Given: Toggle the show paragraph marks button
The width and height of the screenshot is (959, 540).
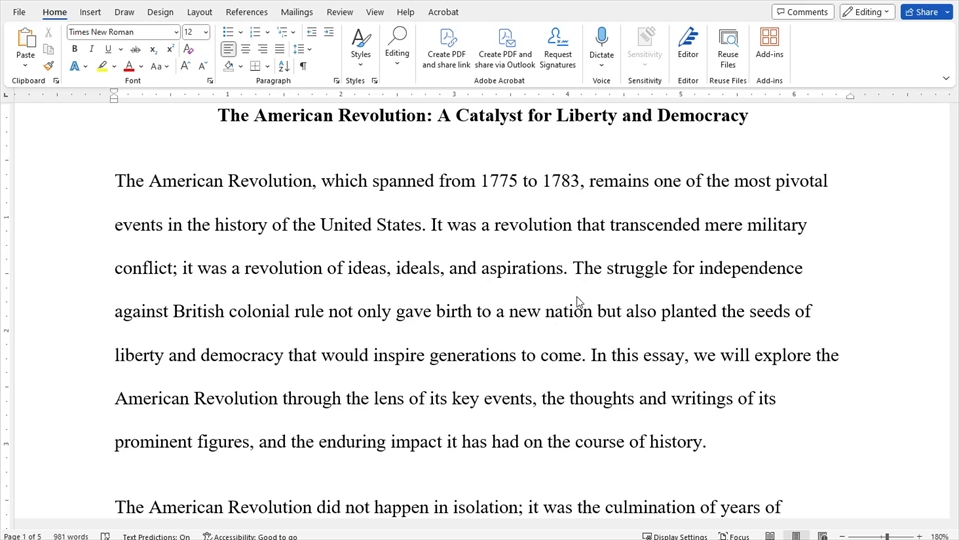Looking at the screenshot, I should pyautogui.click(x=303, y=66).
